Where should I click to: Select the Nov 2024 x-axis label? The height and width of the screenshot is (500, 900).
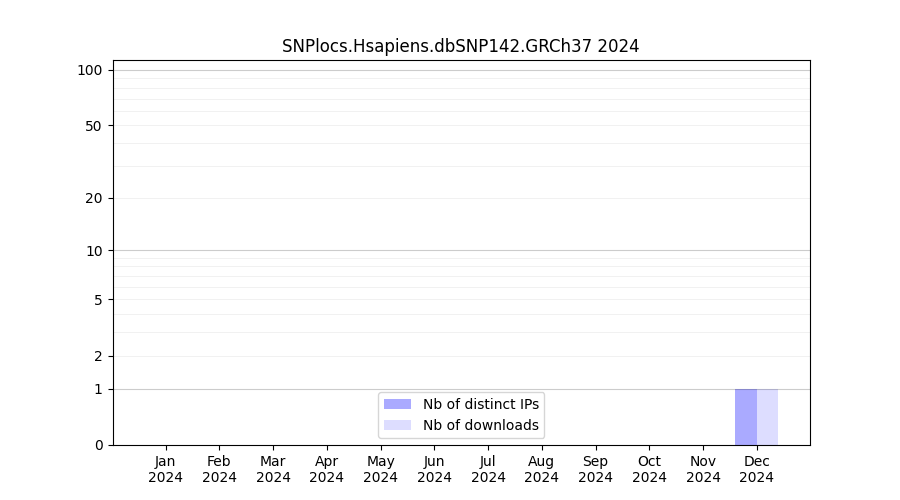tap(703, 469)
